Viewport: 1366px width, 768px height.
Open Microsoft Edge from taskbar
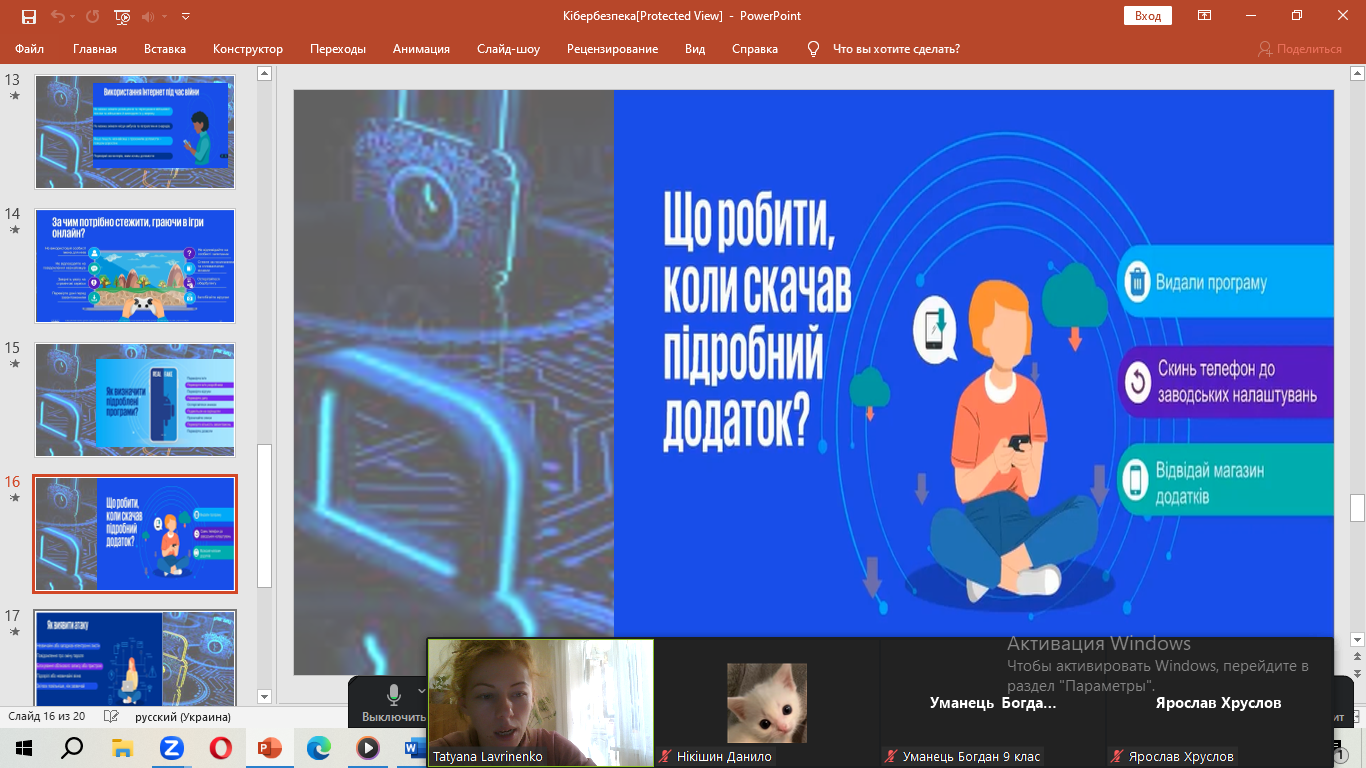[319, 748]
